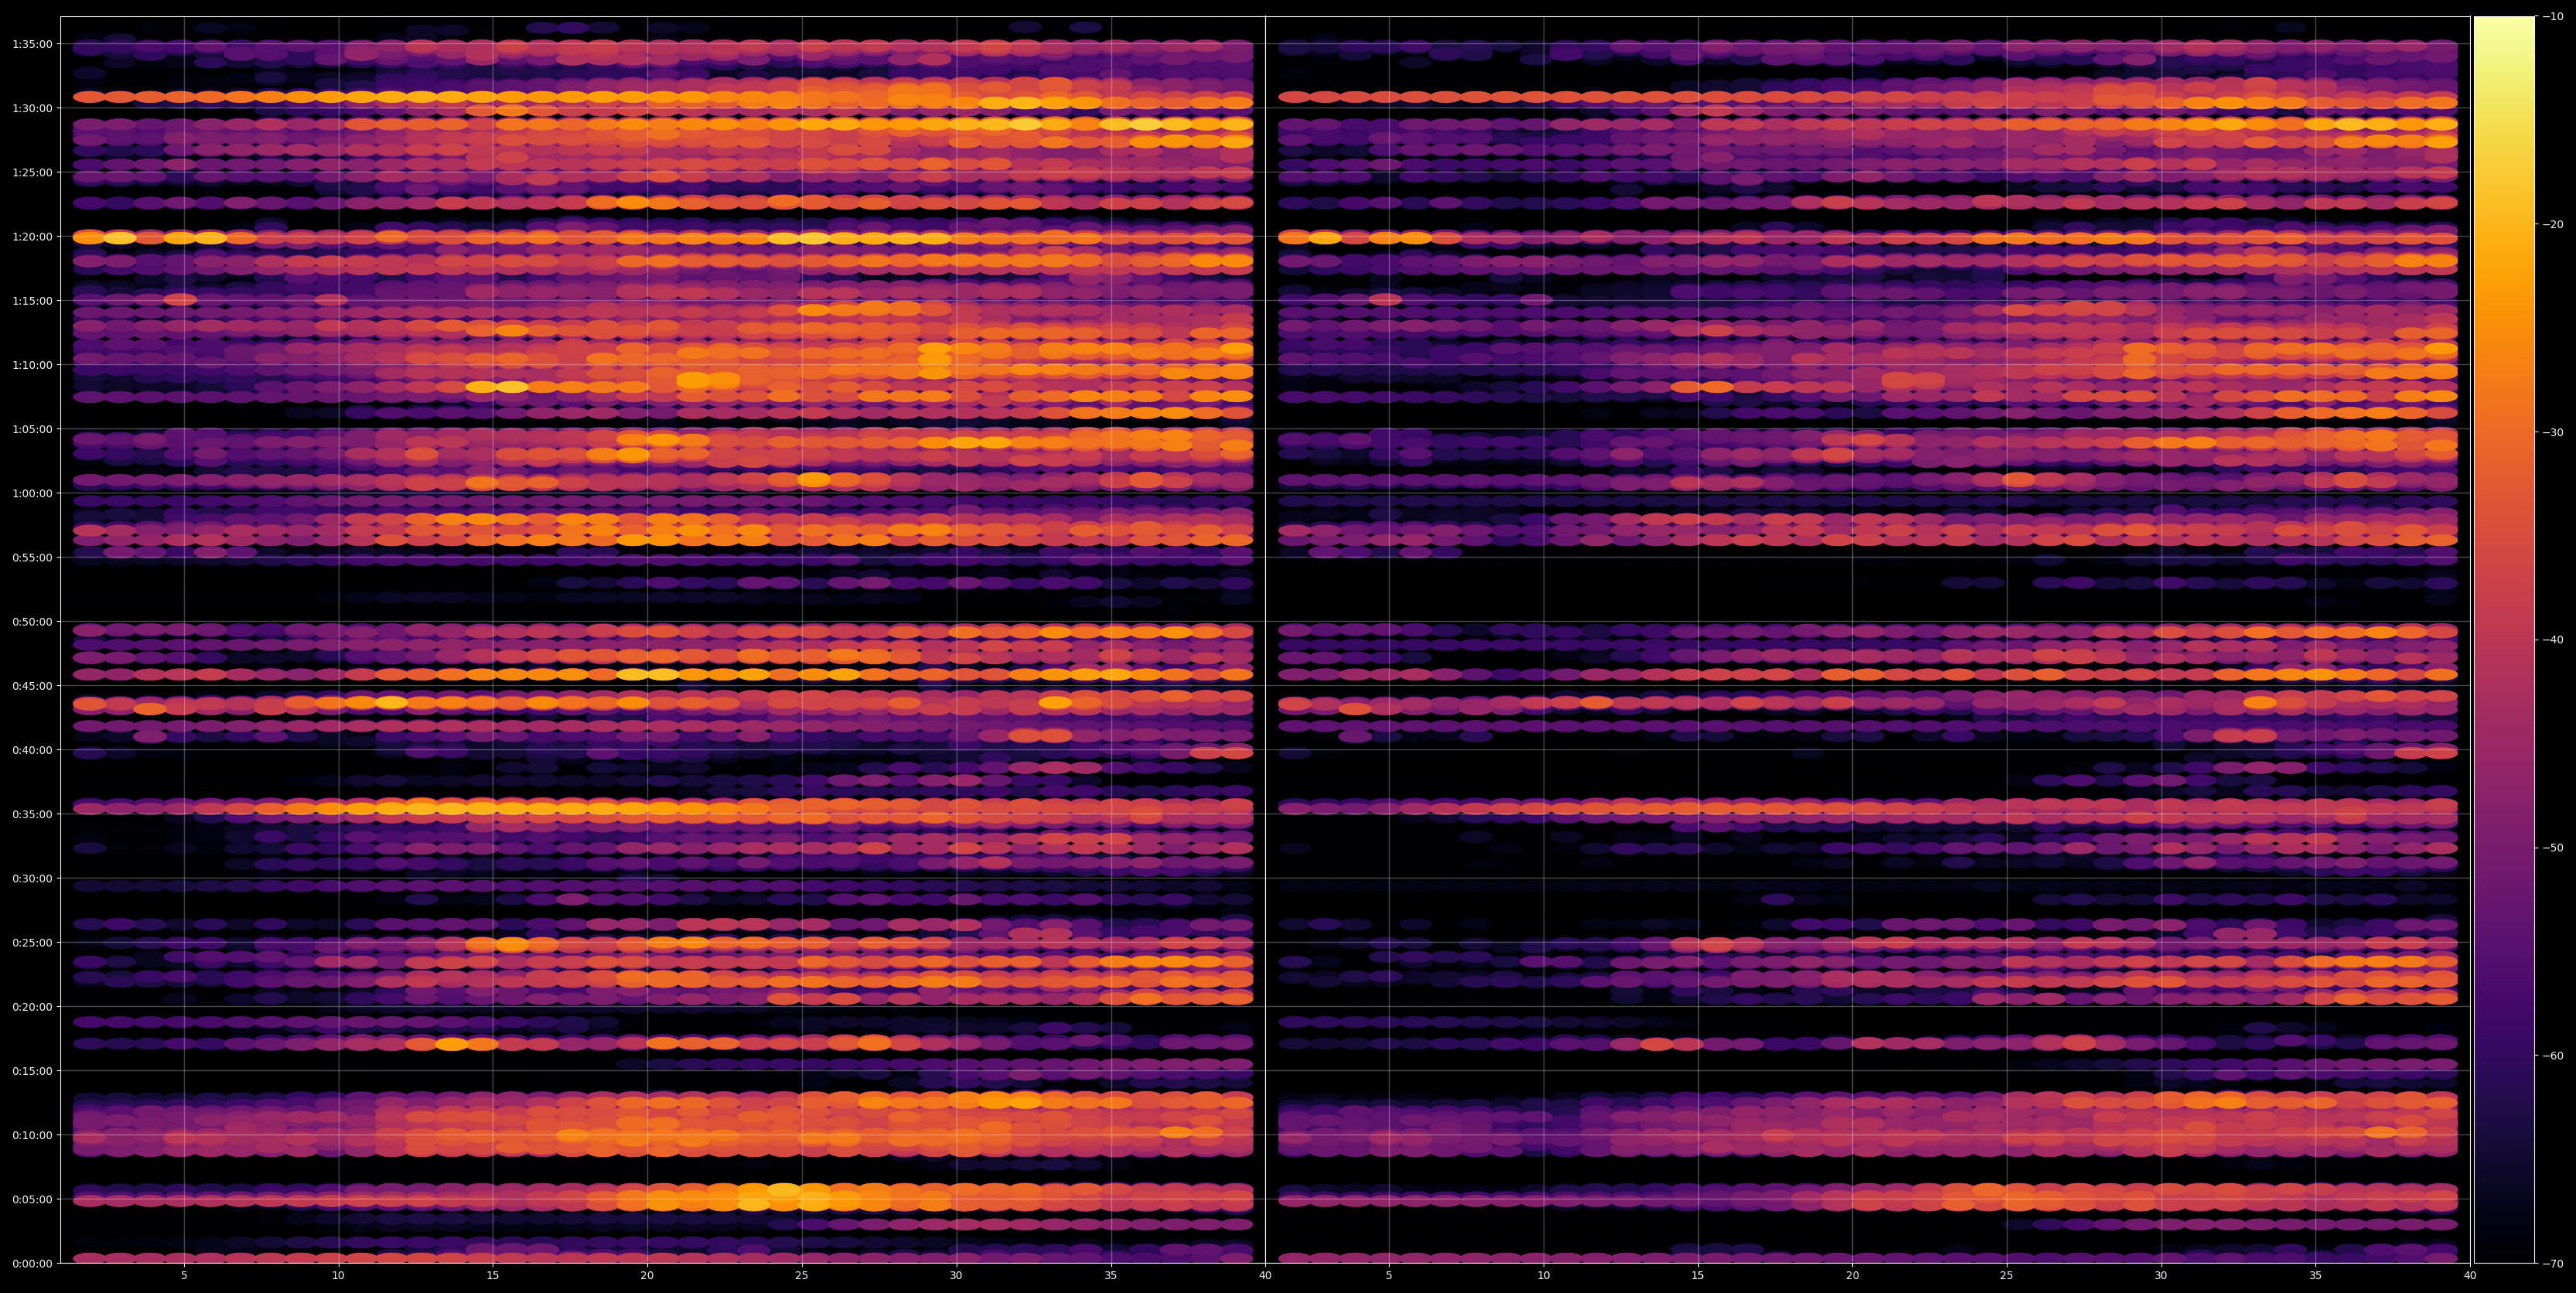The image size is (2576, 1293).
Task: Select x-axis tick 40 under right plot
Action: click(2470, 1275)
